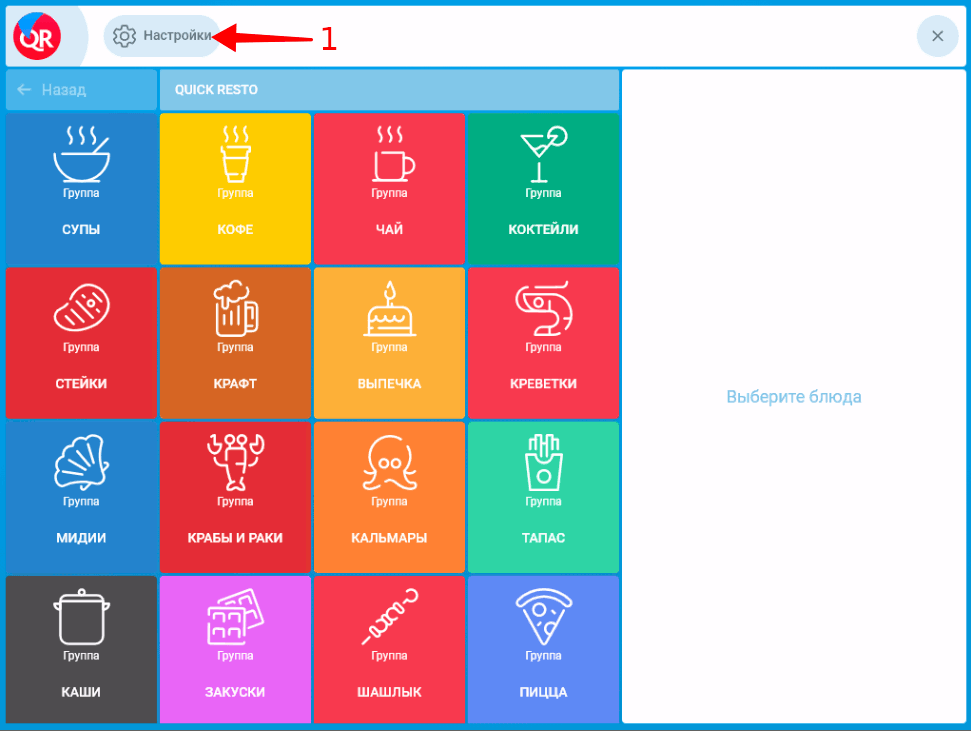The width and height of the screenshot is (971, 731).
Task: Open the Стейки steak group tile
Action: click(x=81, y=343)
